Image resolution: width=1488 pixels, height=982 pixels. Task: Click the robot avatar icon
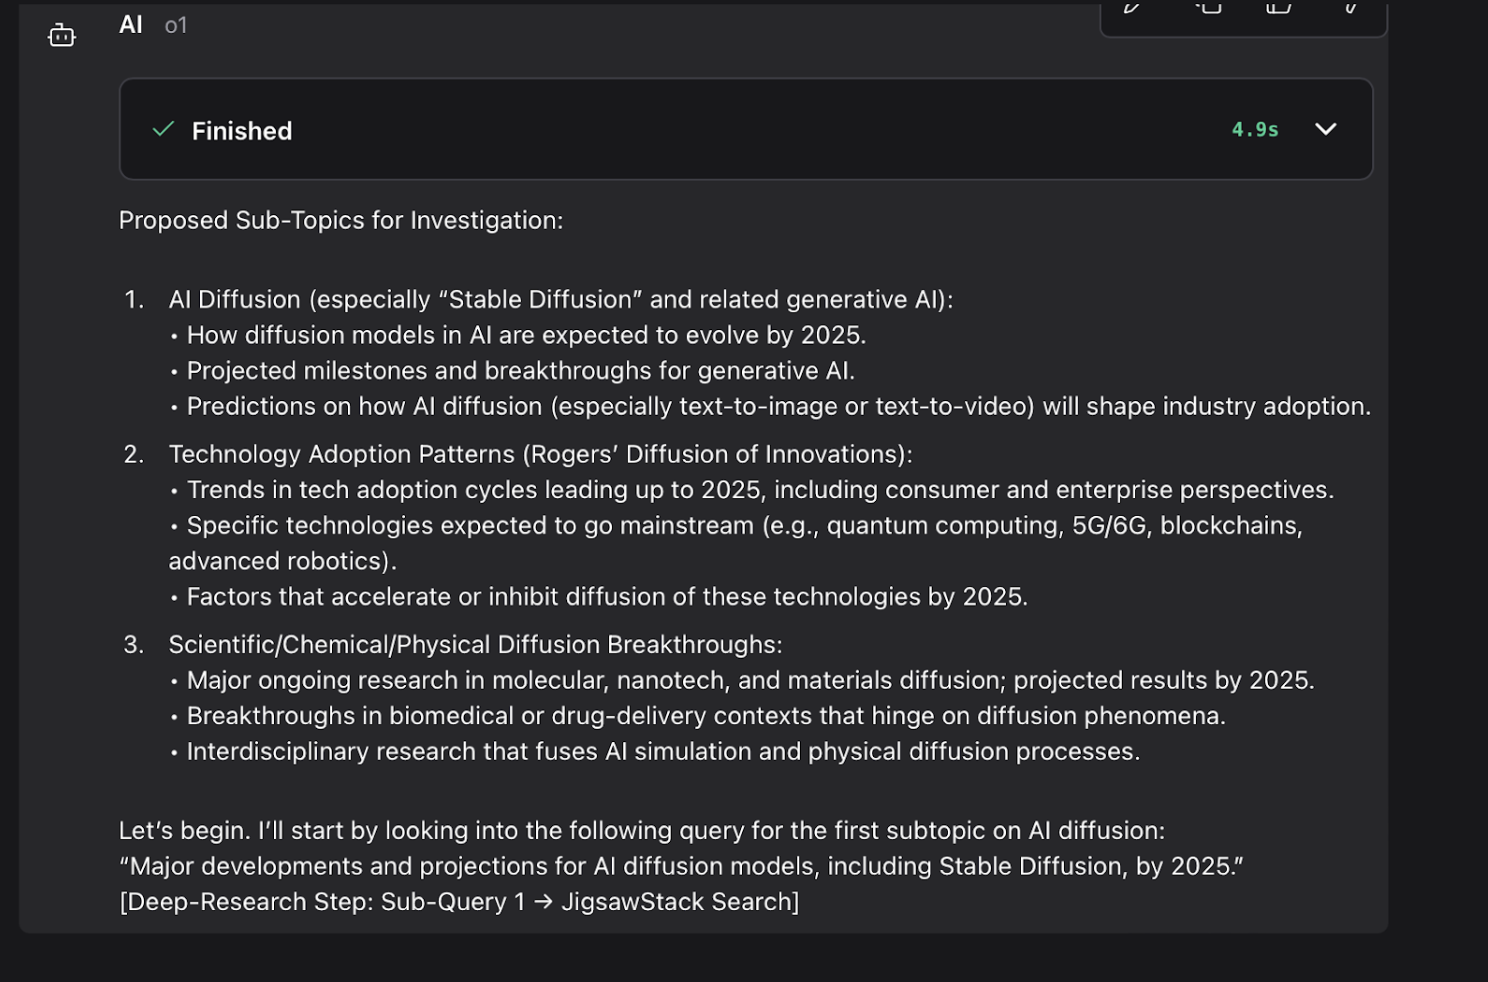[x=62, y=36]
